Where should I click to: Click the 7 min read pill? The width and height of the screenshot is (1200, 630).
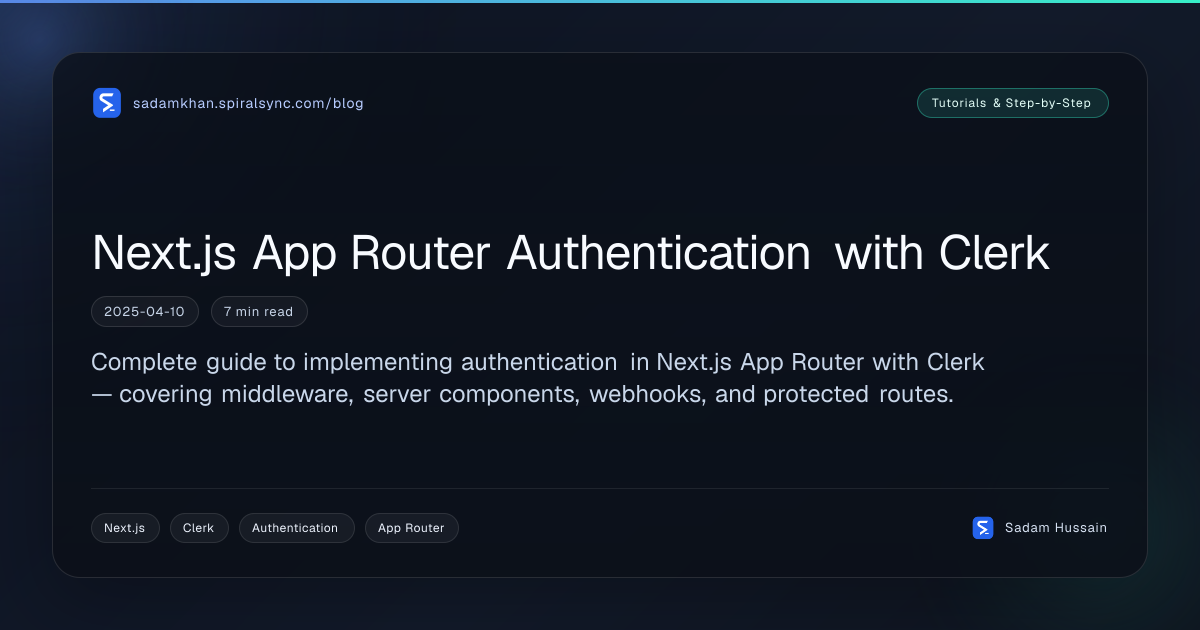tap(259, 312)
